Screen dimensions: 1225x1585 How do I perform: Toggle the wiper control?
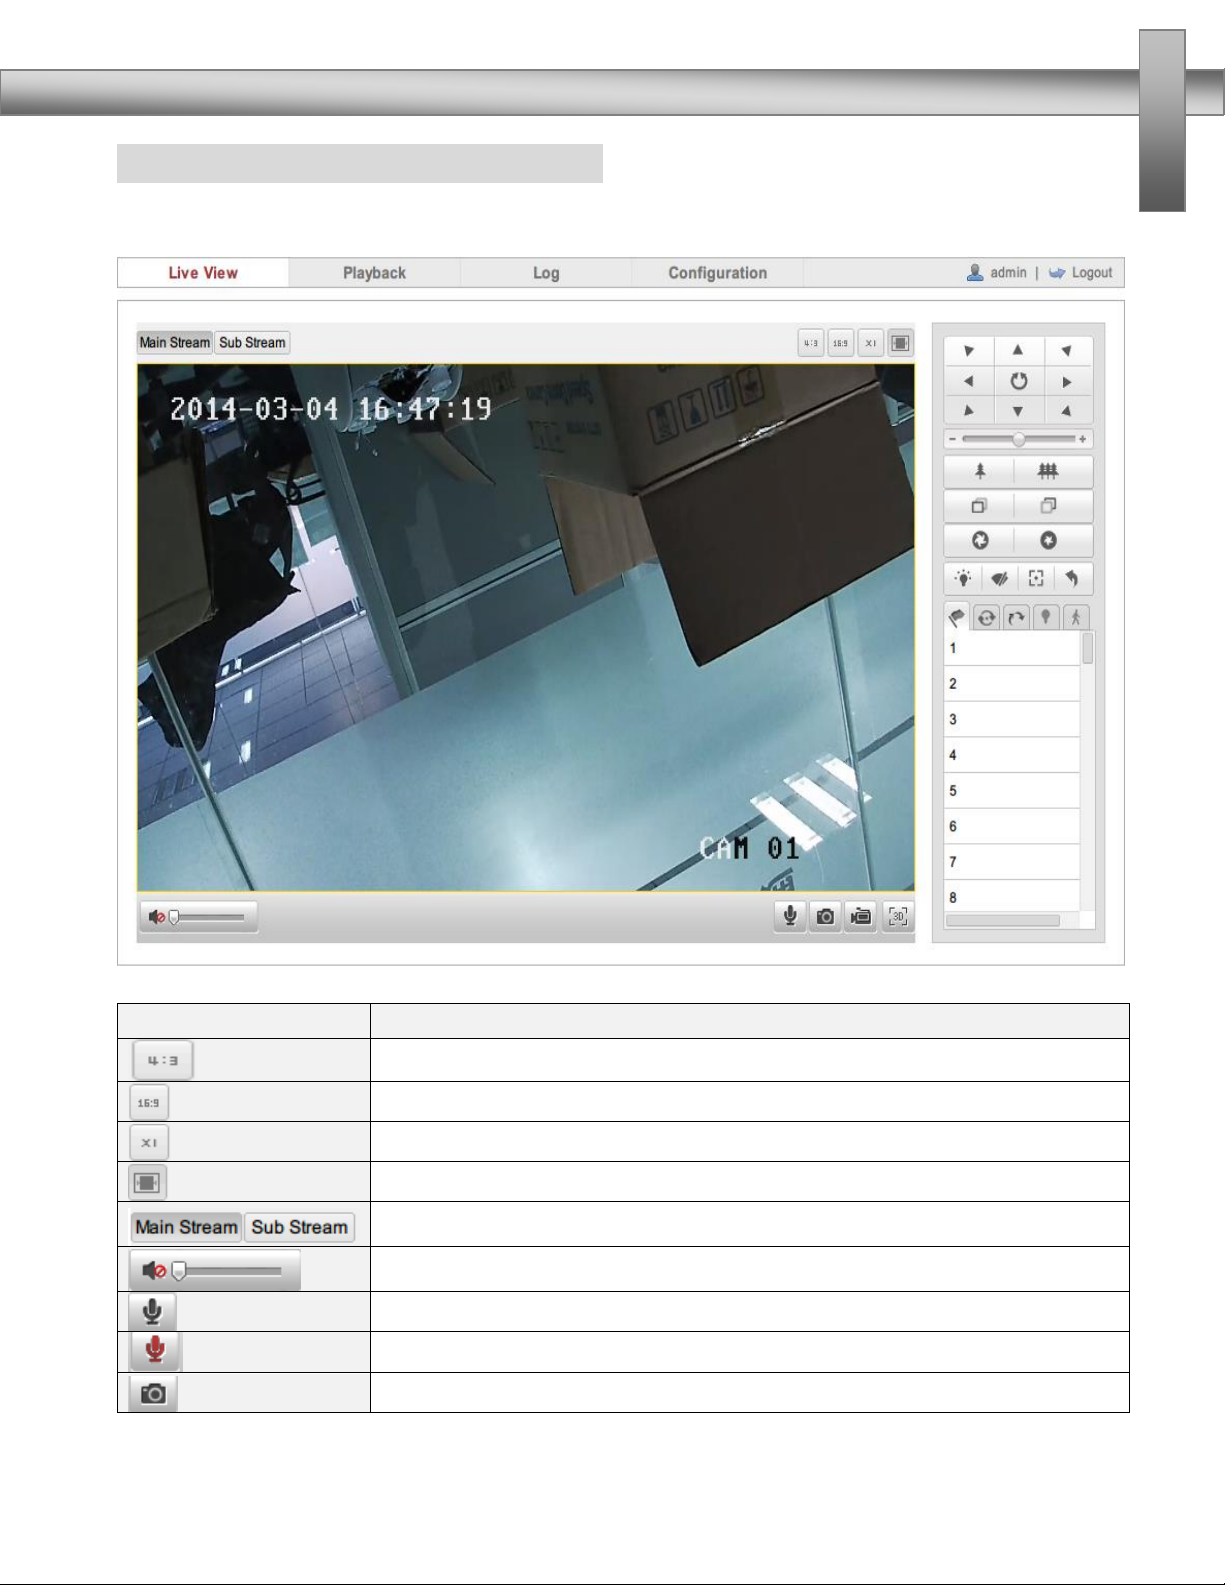[x=999, y=578]
